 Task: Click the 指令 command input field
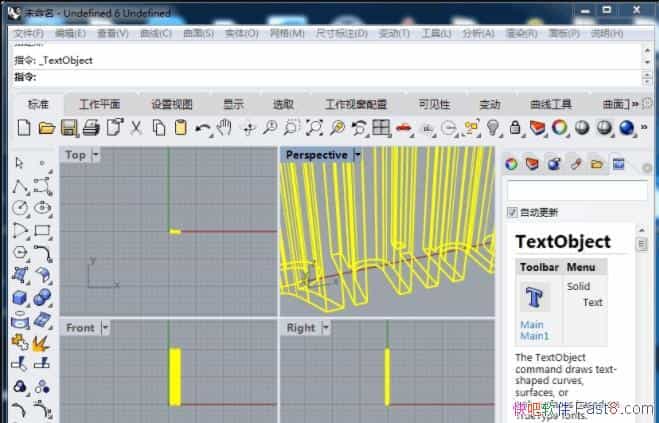click(x=330, y=76)
